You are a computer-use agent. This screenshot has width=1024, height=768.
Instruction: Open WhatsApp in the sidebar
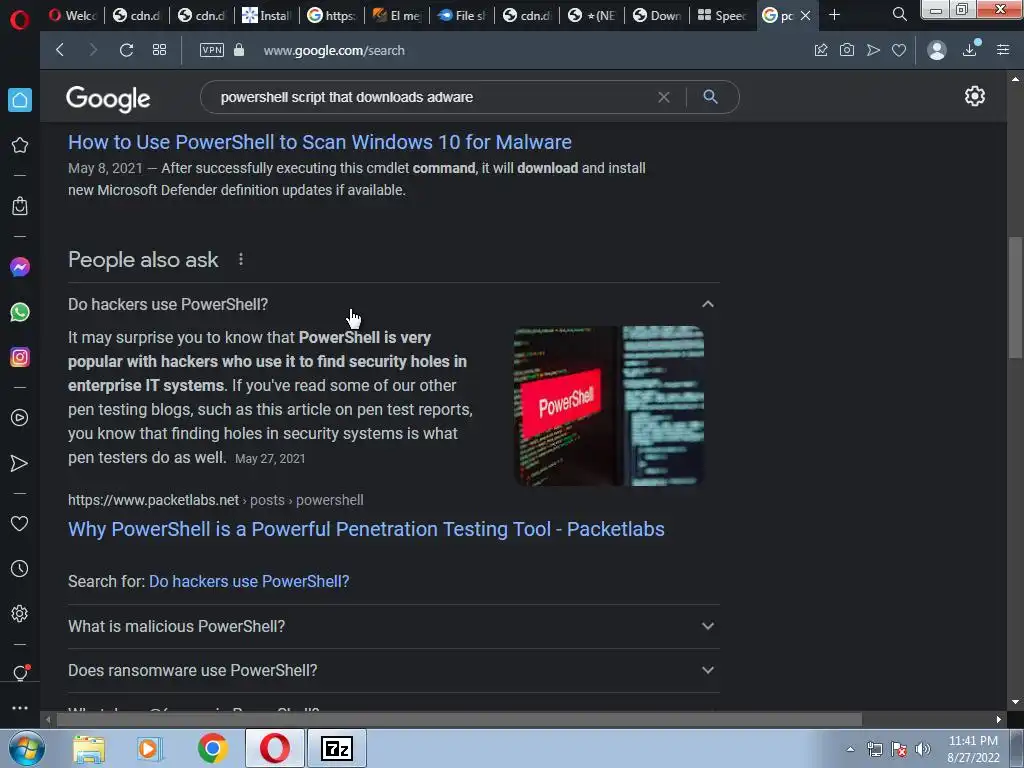click(20, 312)
